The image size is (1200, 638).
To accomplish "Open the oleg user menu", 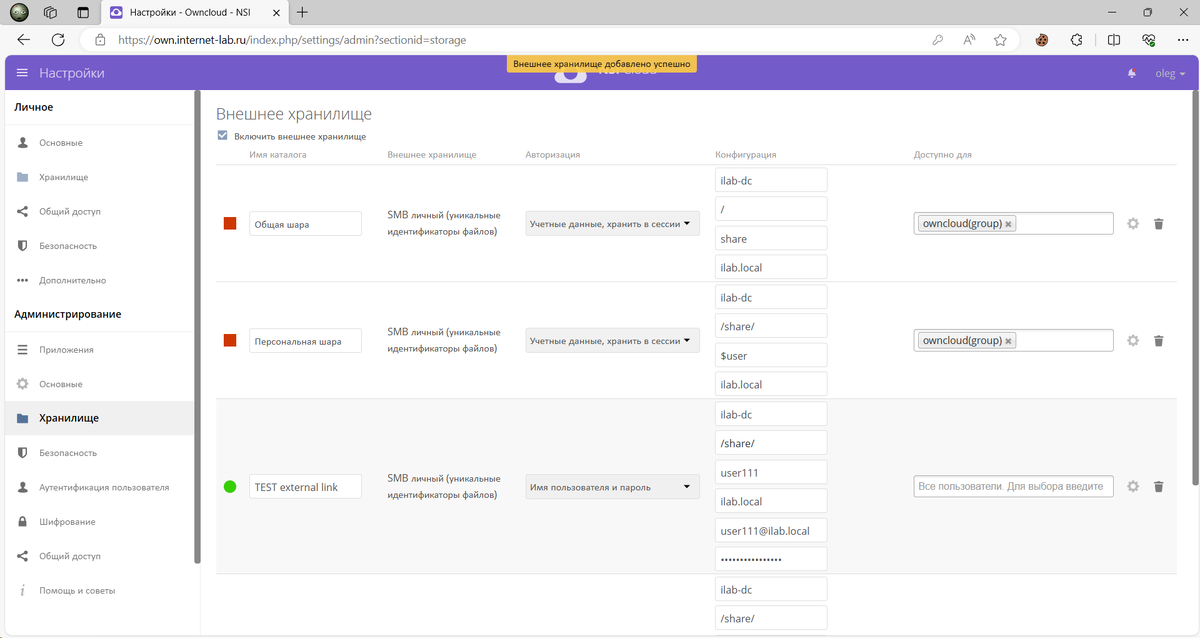I will [1170, 74].
